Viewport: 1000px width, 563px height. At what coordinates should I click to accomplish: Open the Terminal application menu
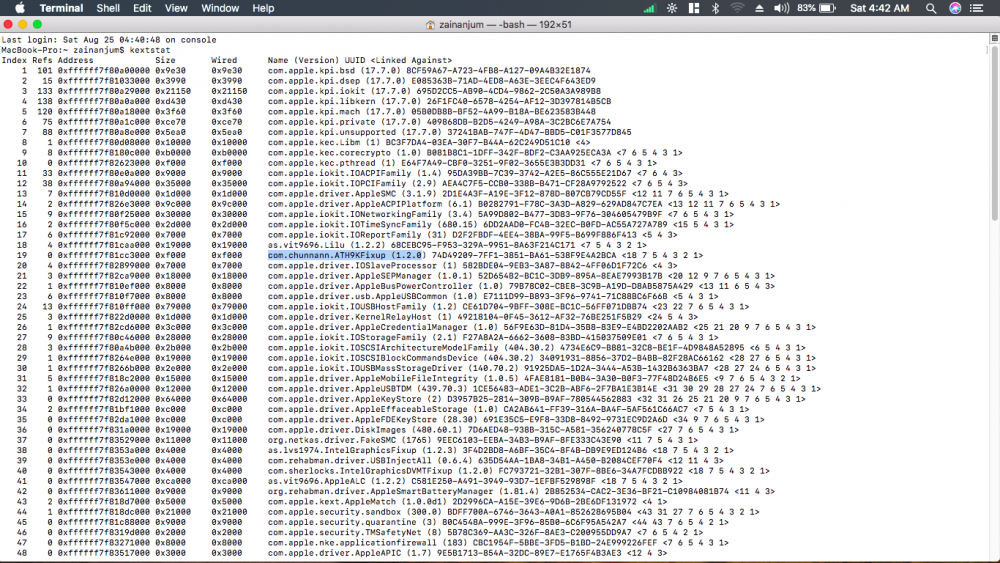61,8
